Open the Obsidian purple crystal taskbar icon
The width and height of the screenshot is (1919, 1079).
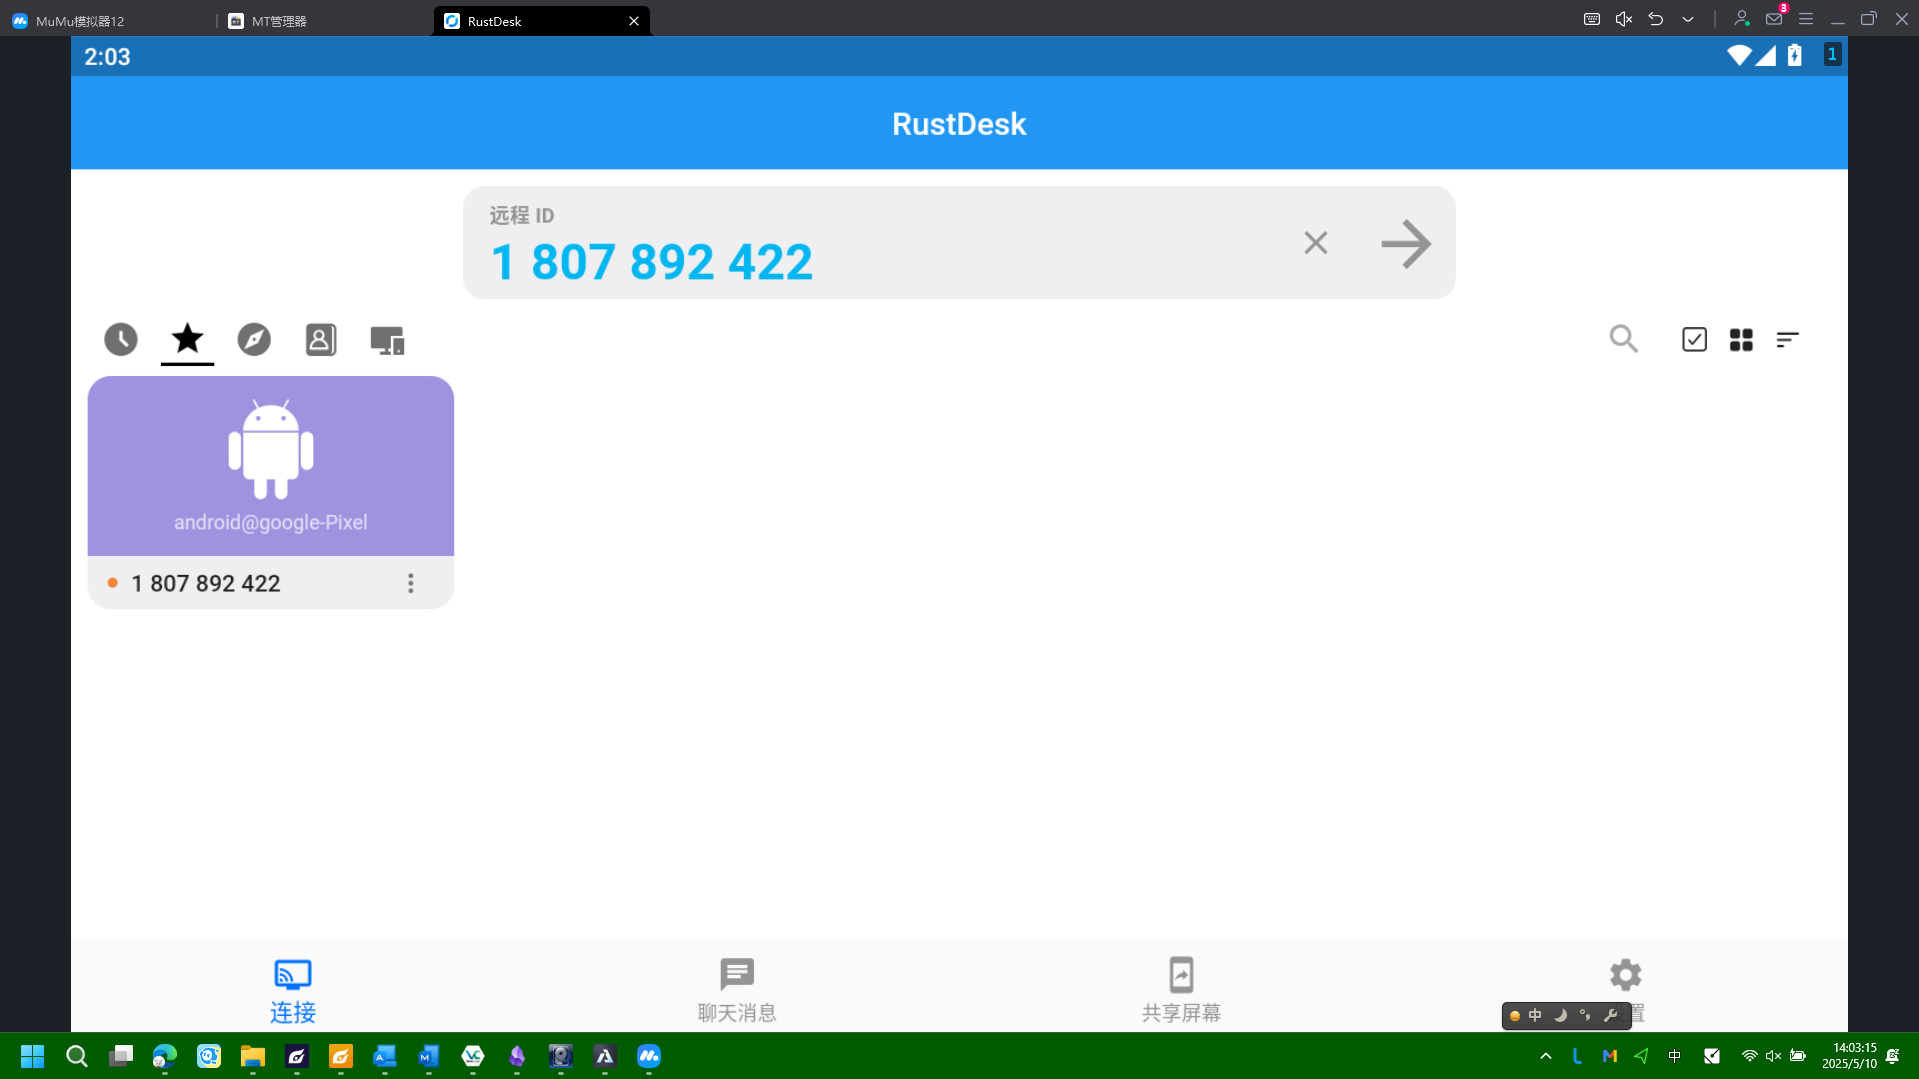517,1056
